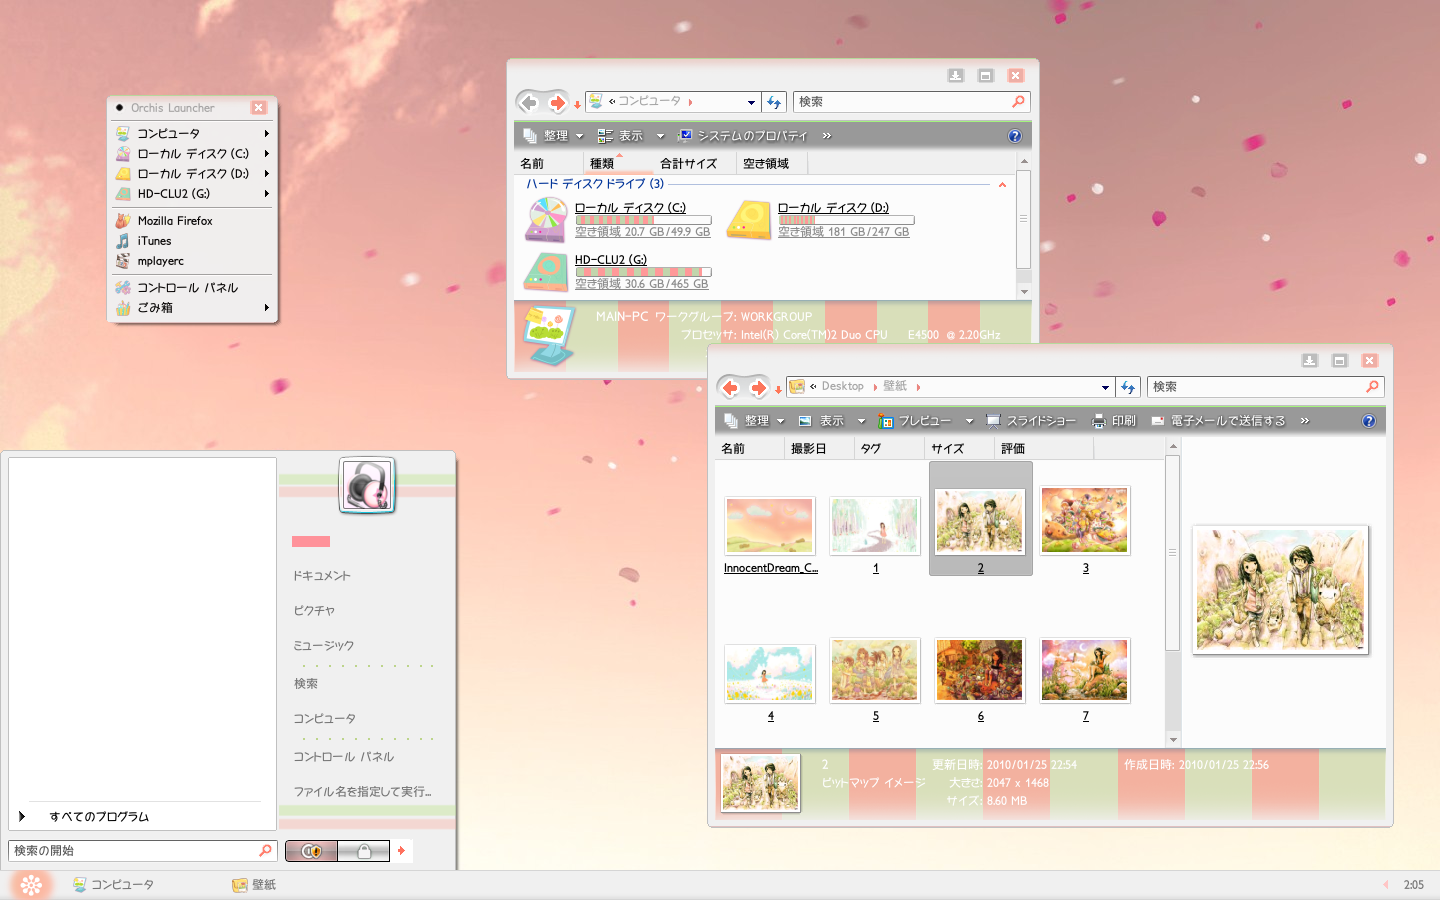Image resolution: width=1440 pixels, height=900 pixels.
Task: Start スライドショー in the 壁紙 window
Action: pyautogui.click(x=1031, y=421)
